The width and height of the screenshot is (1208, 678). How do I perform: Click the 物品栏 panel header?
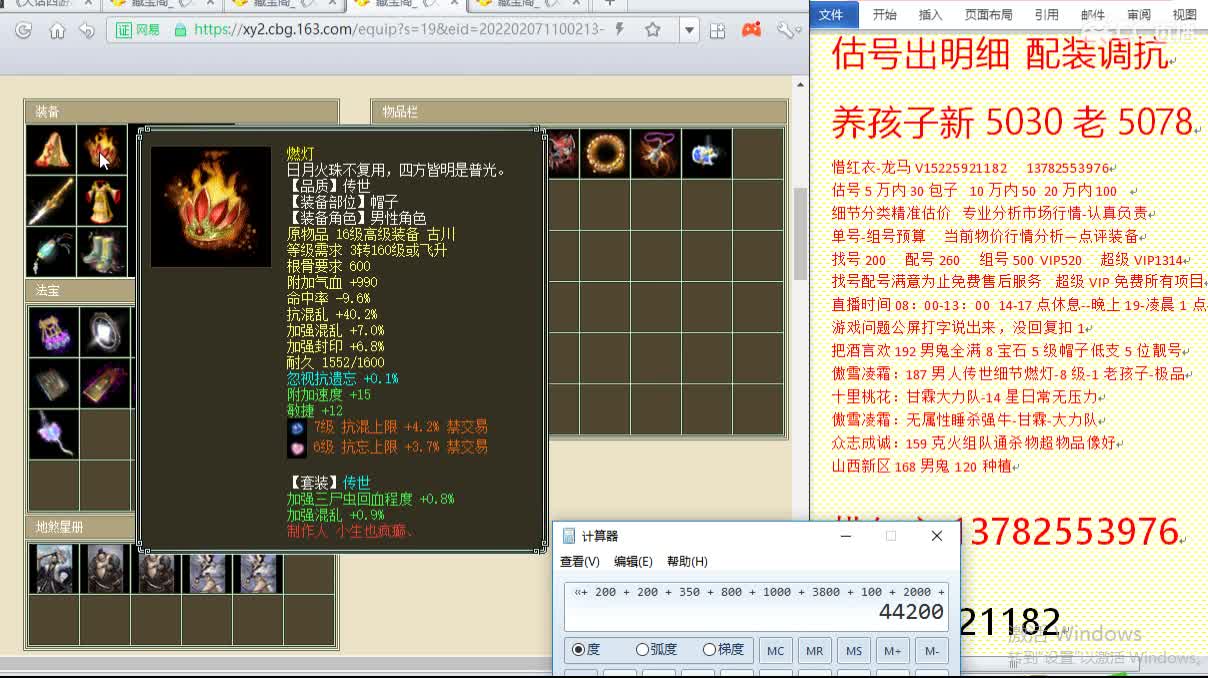point(579,112)
